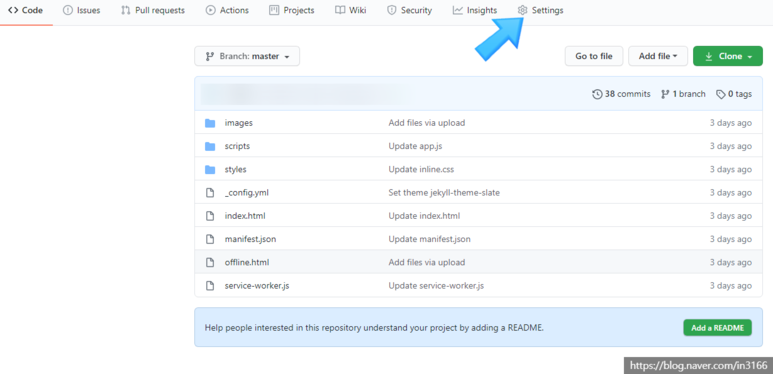This screenshot has width=773, height=374.
Task: Open the styles folder name
Action: click(236, 170)
